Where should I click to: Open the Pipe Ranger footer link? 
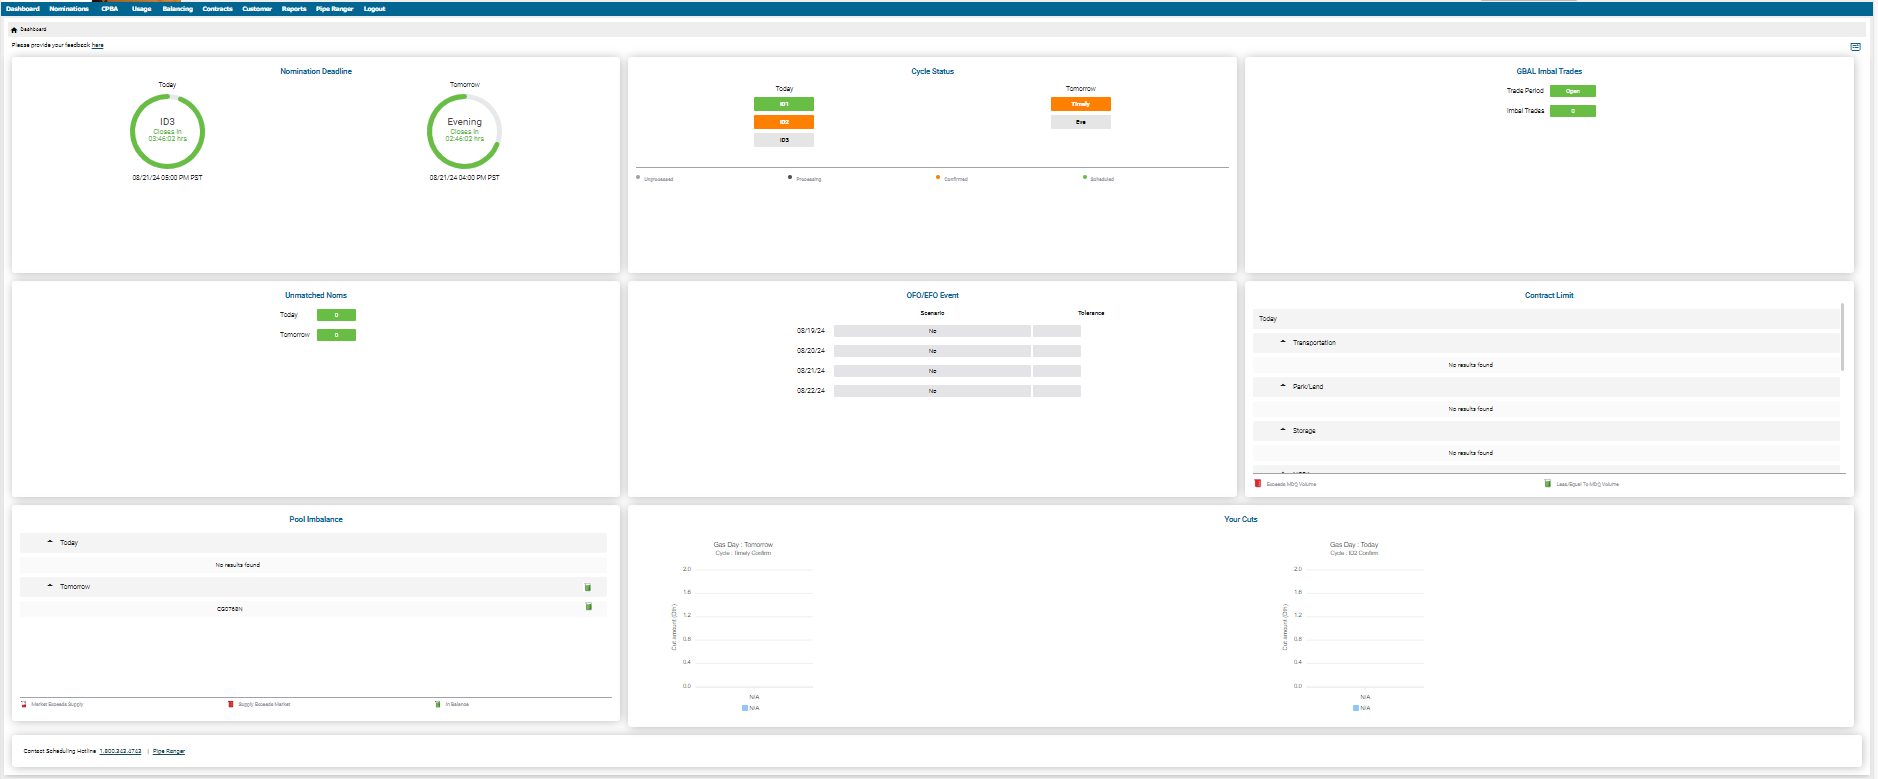point(169,751)
